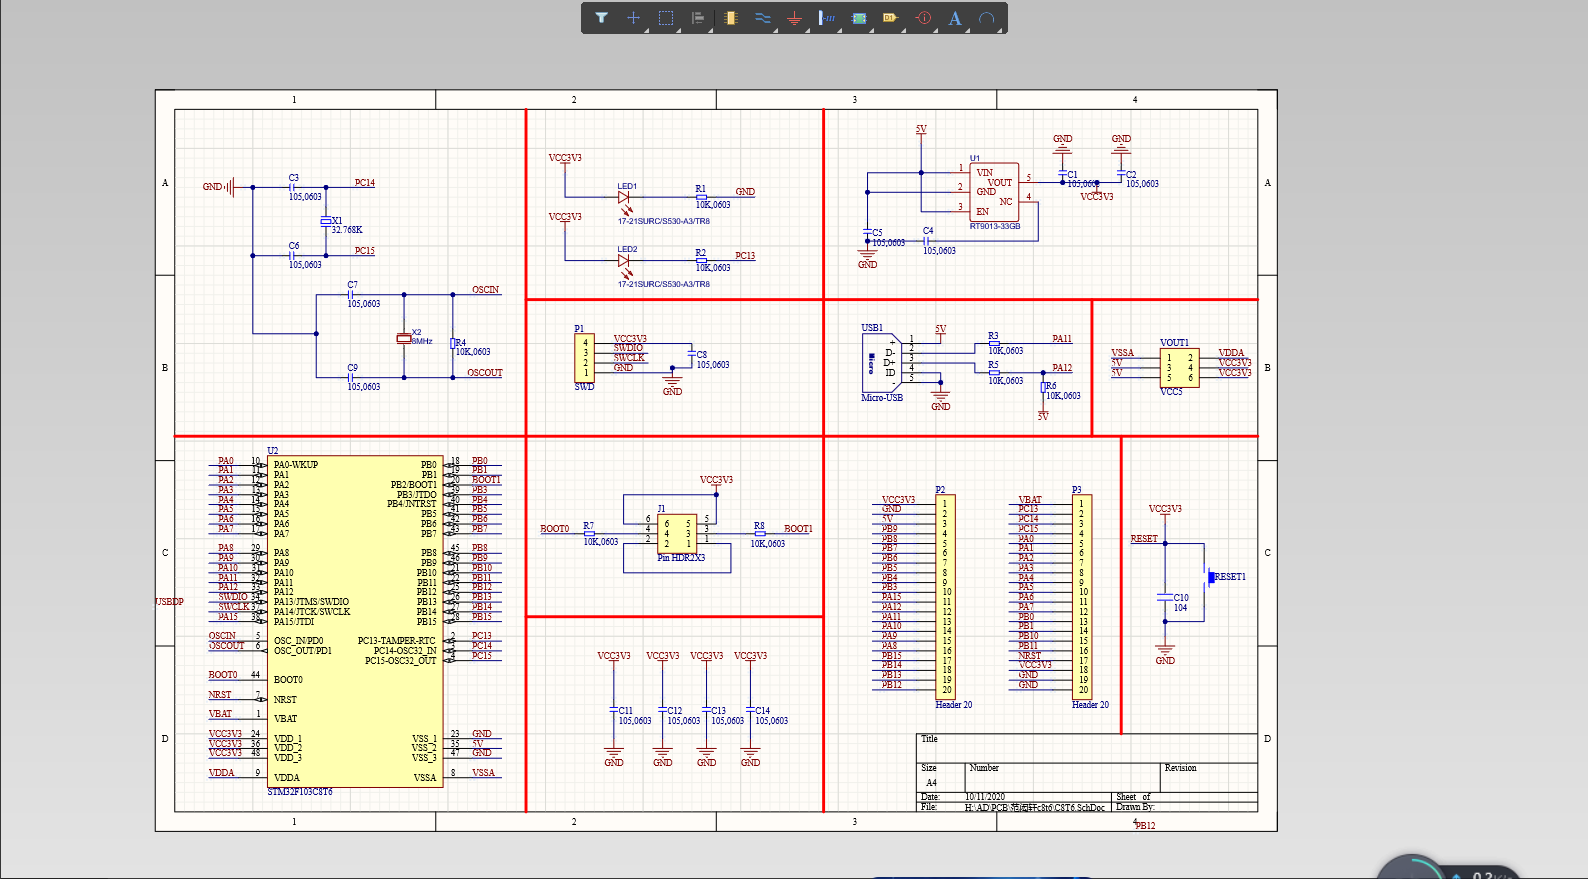
Task: Click the STM32F103C8T6 part label
Action: click(x=300, y=792)
